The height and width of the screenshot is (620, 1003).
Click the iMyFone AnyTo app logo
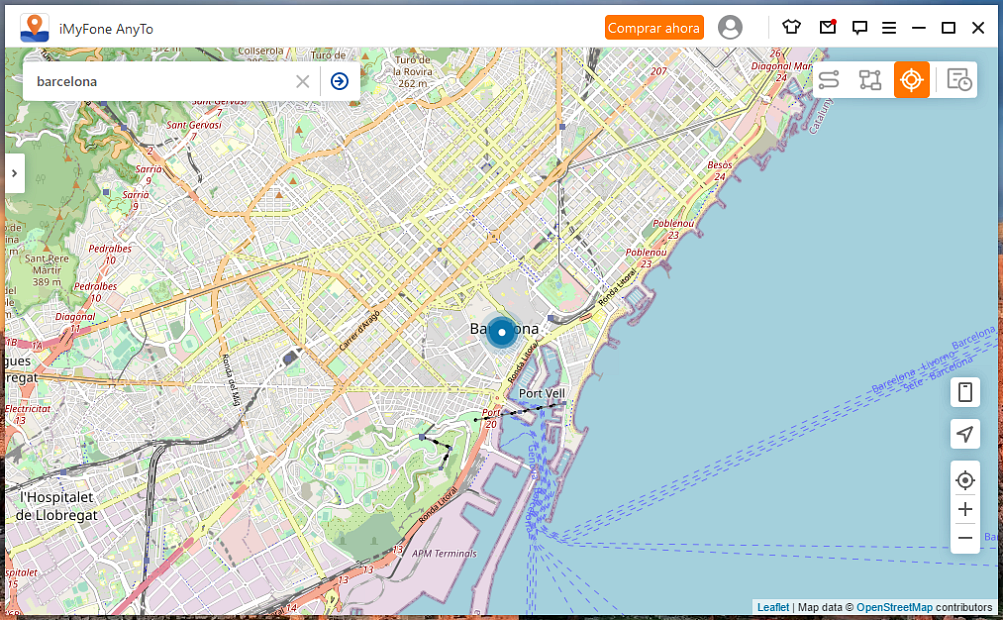(x=35, y=28)
